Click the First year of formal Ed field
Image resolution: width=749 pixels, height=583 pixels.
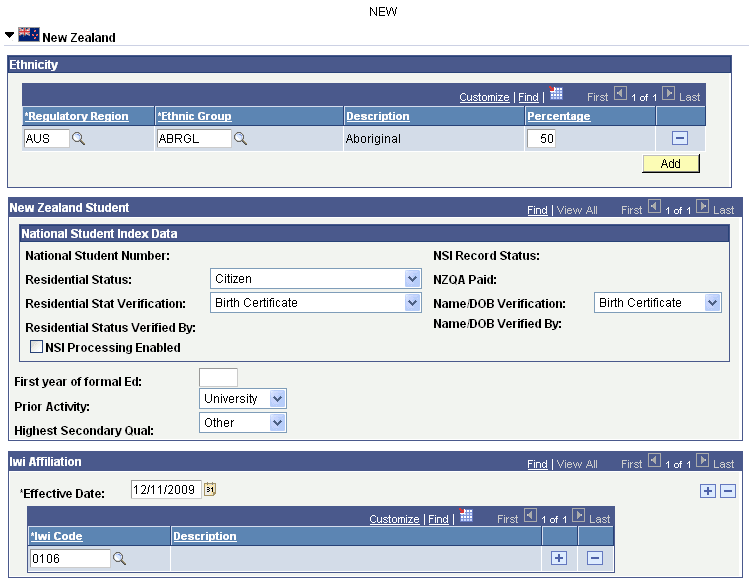tap(218, 378)
